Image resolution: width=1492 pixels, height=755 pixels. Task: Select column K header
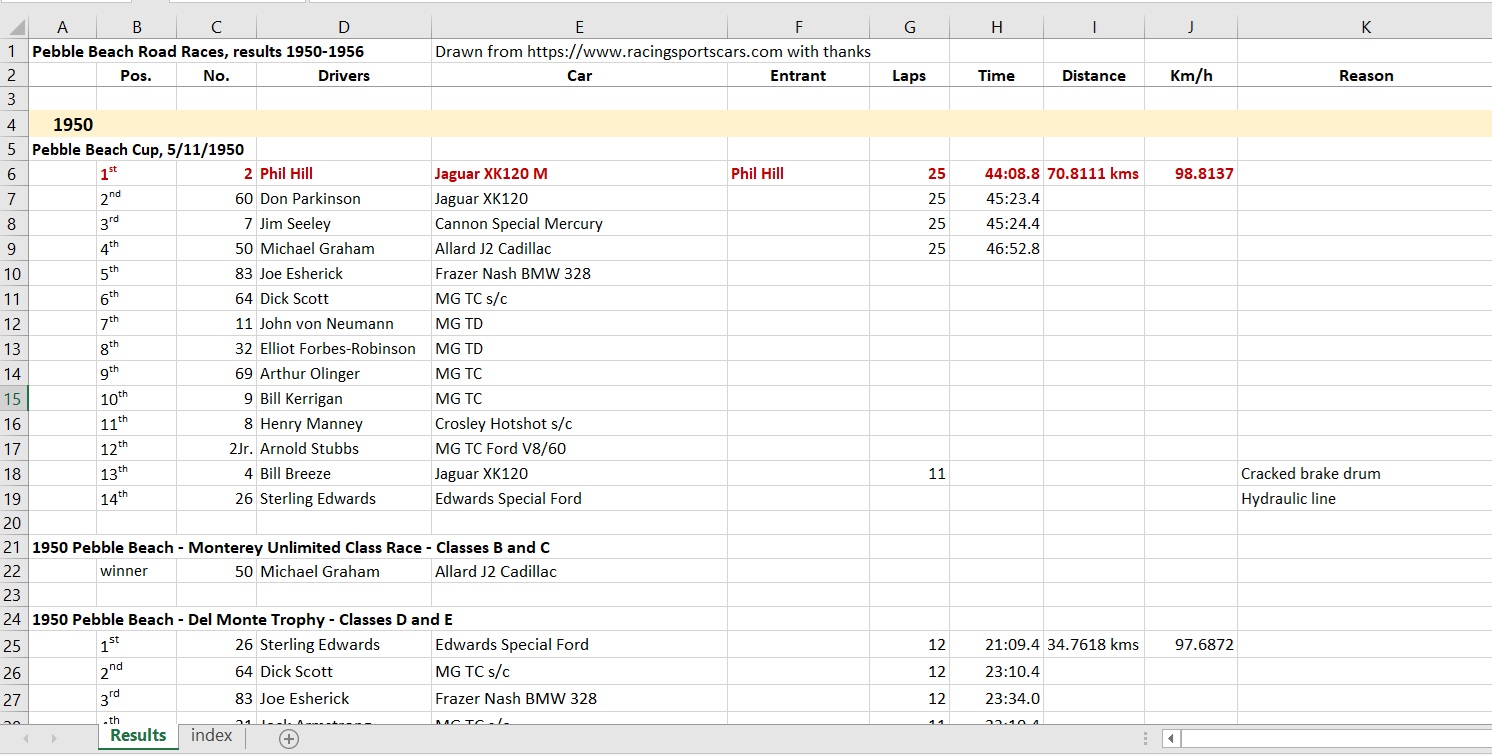point(1365,28)
